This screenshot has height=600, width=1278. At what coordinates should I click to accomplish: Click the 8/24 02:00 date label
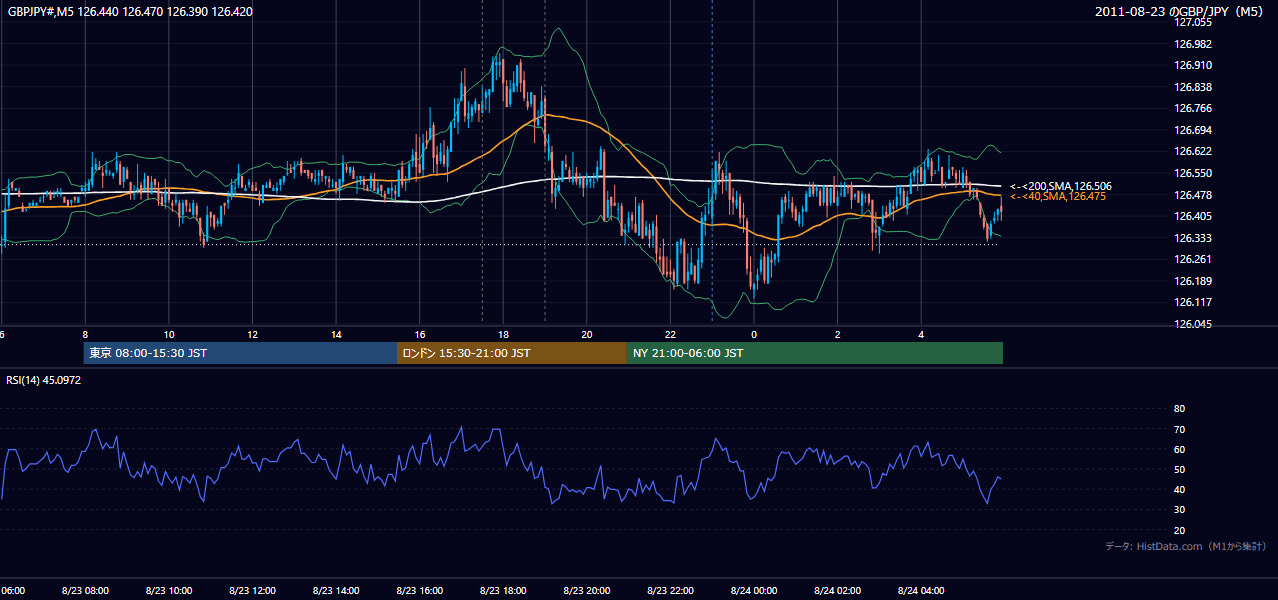837,591
